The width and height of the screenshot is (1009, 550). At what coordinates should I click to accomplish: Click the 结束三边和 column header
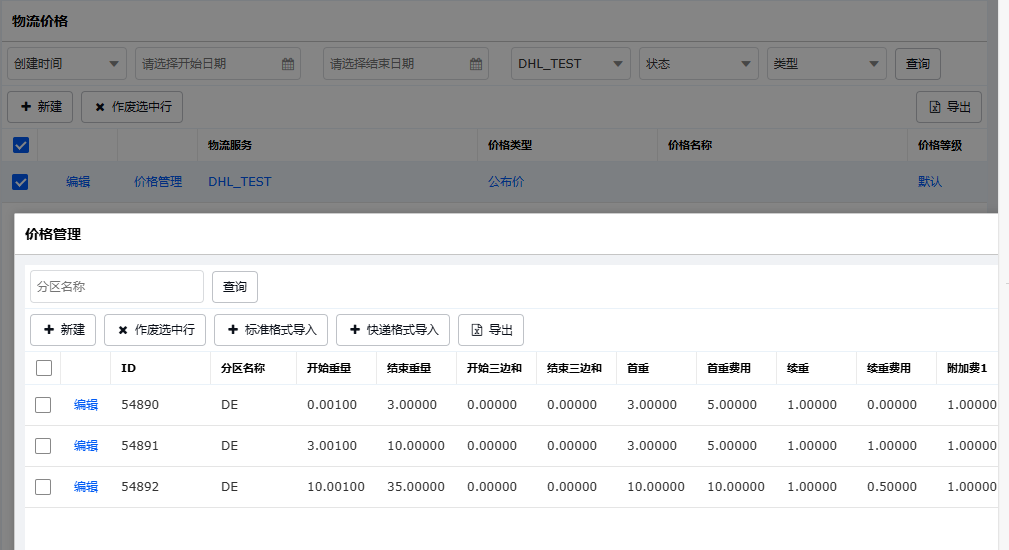click(x=574, y=368)
